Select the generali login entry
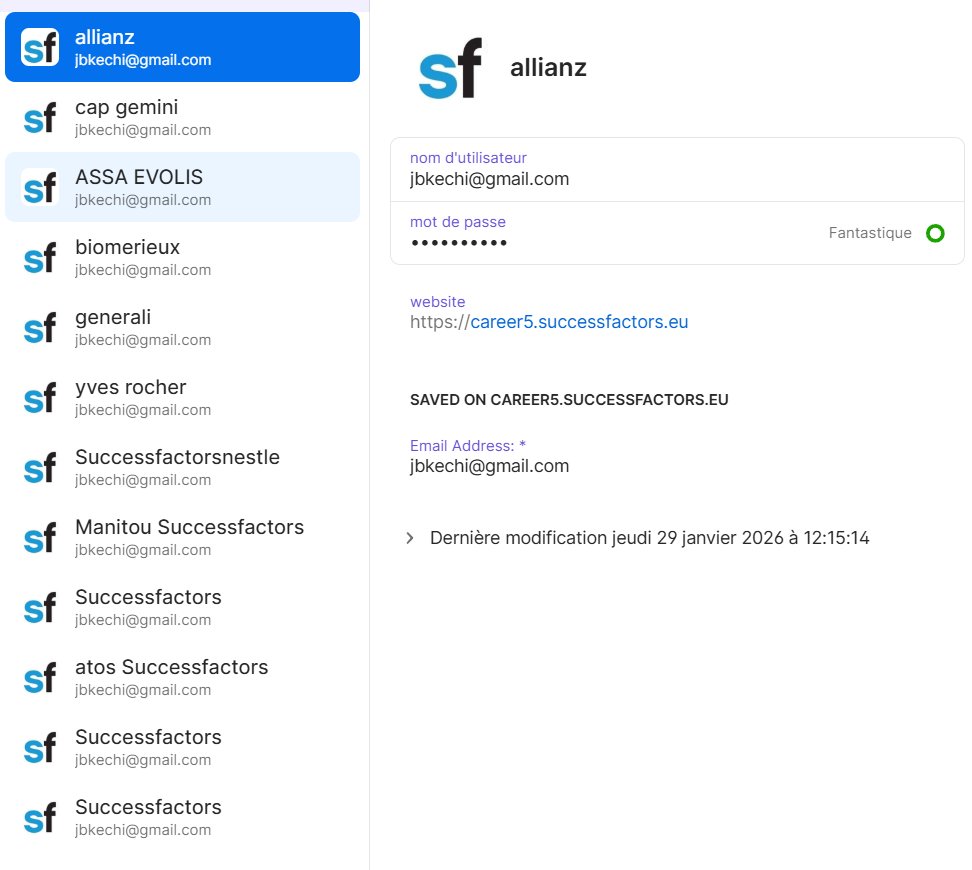 [182, 327]
